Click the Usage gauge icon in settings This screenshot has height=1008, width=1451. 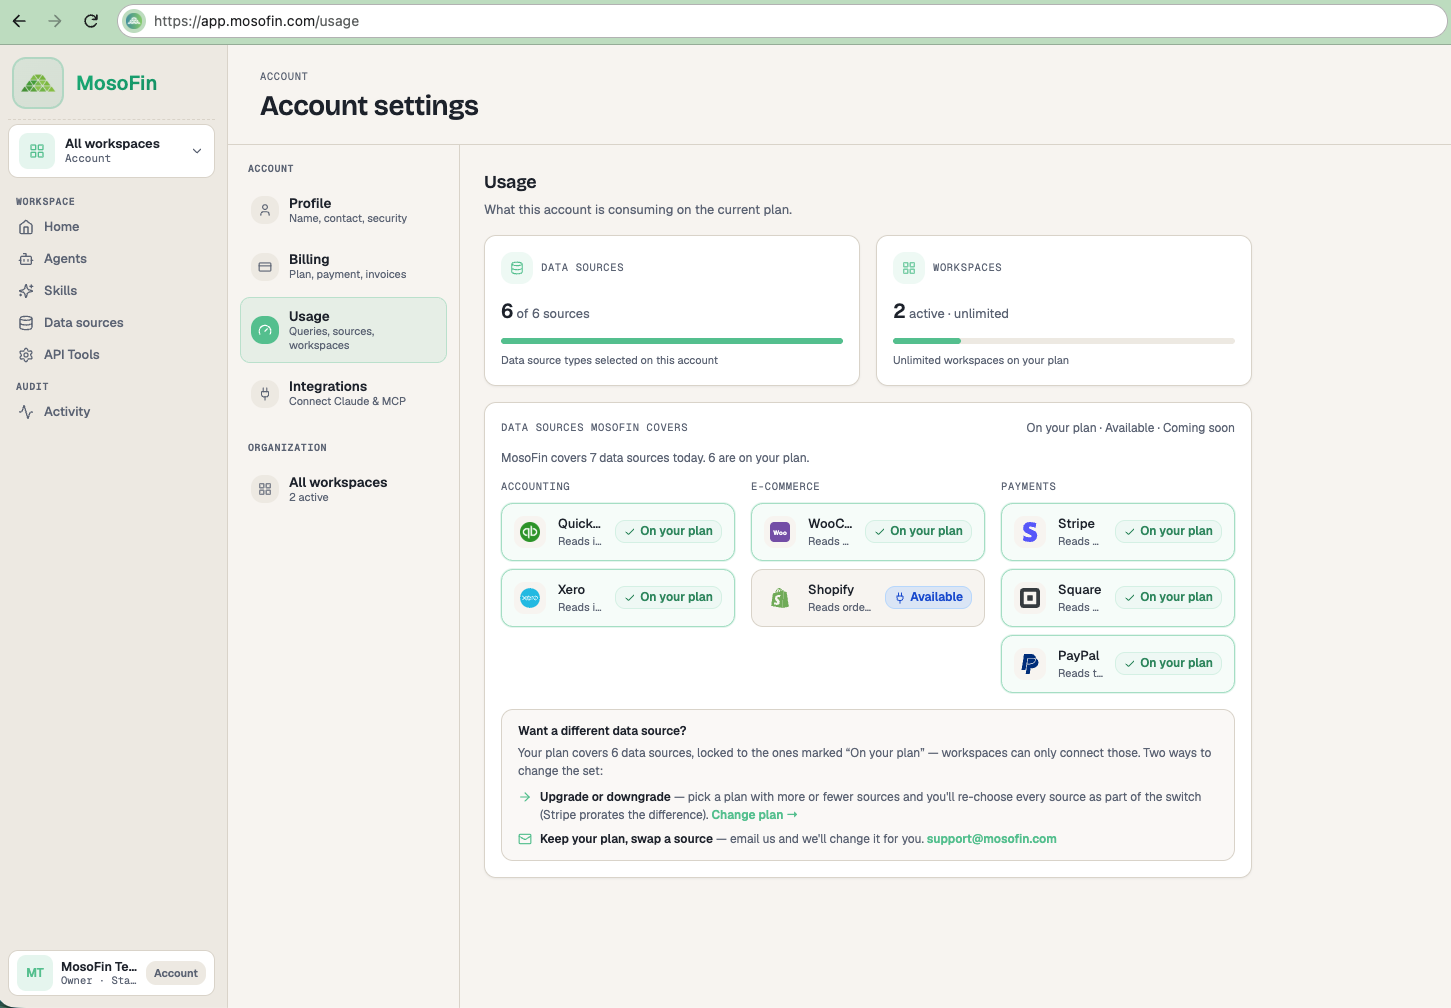coord(265,330)
